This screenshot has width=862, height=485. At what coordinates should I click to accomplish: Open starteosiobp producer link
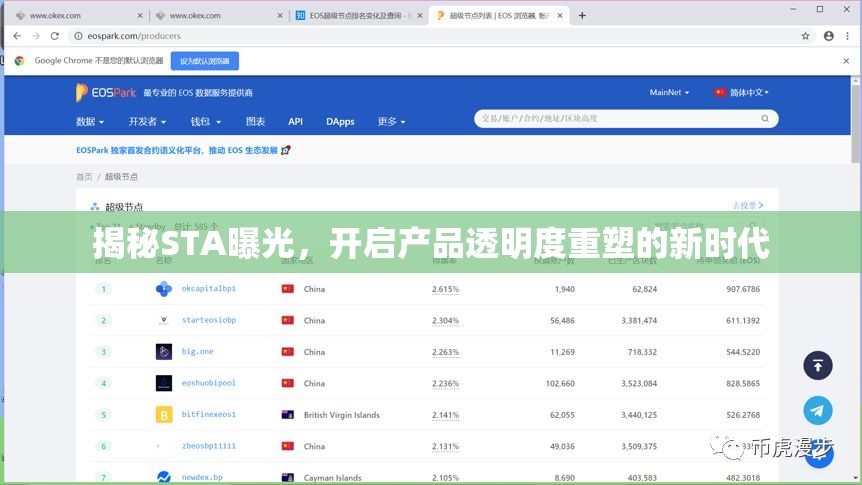coord(209,319)
